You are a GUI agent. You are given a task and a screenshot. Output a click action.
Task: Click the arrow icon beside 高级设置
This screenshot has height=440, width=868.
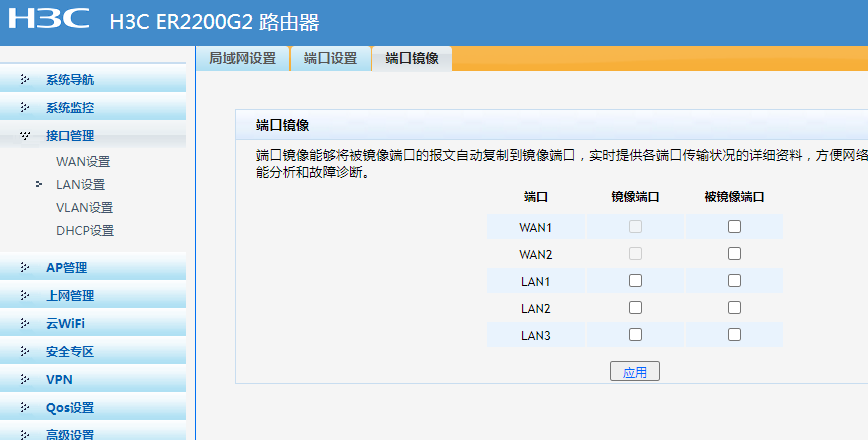click(x=25, y=435)
